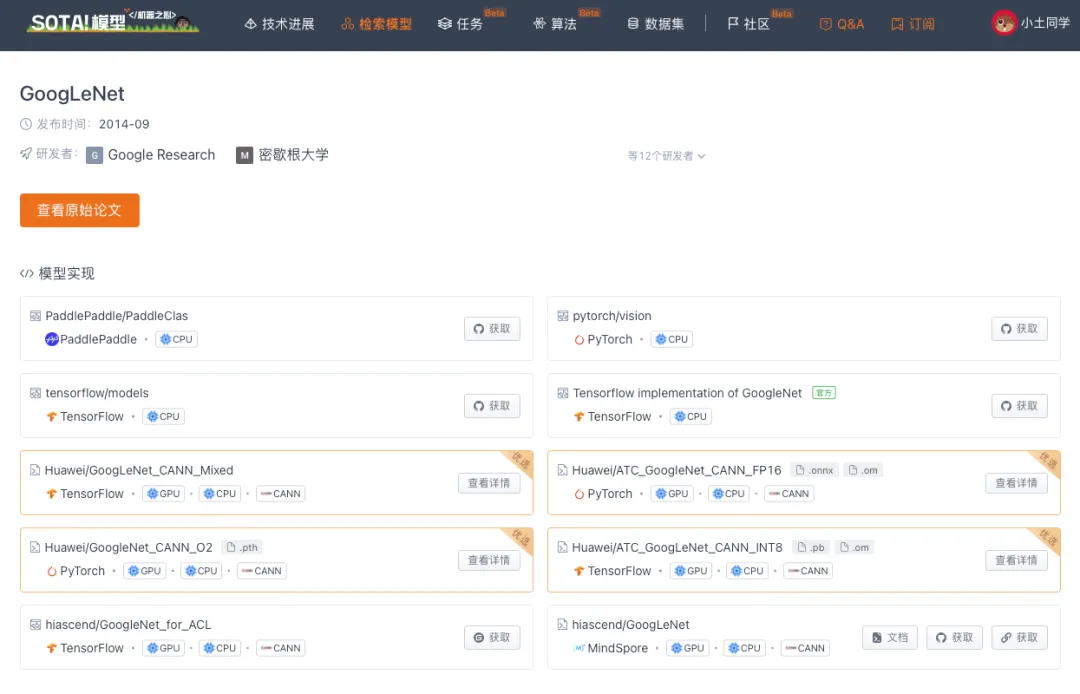Open Tensorflow implementation of GoogleNet title
This screenshot has width=1080, height=694.
pos(687,393)
